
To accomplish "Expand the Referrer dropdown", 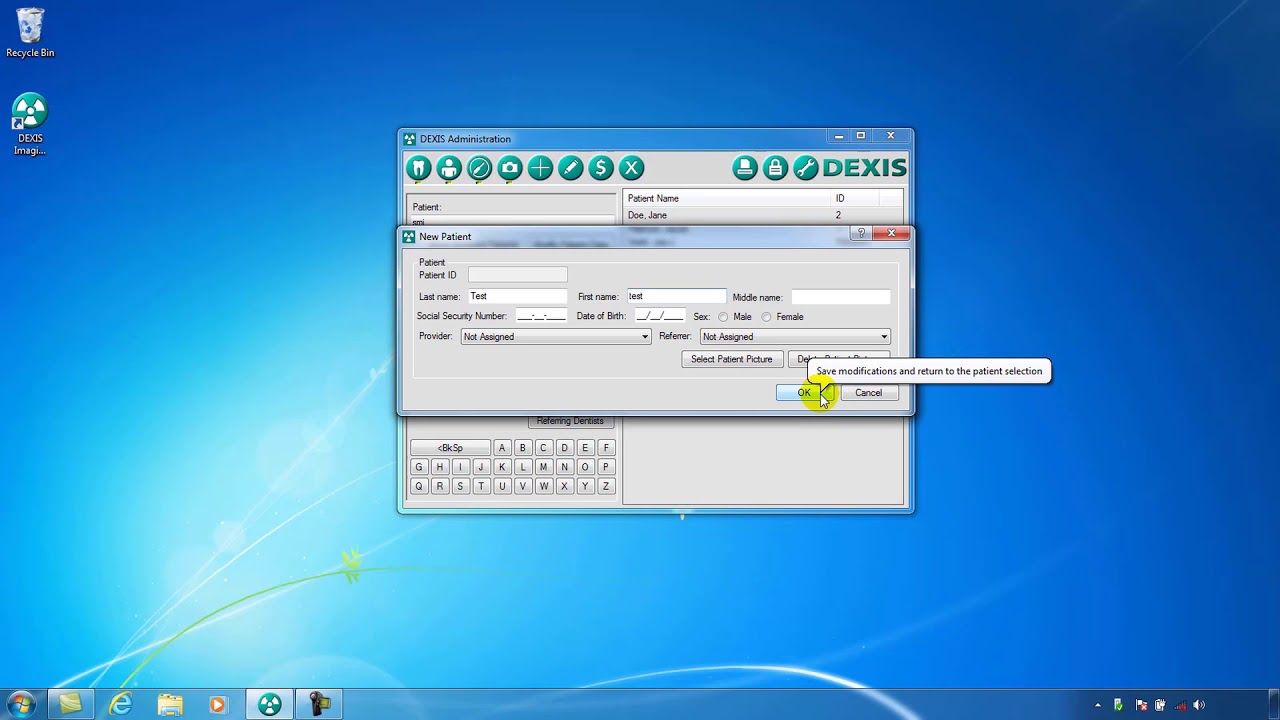I will pos(884,337).
